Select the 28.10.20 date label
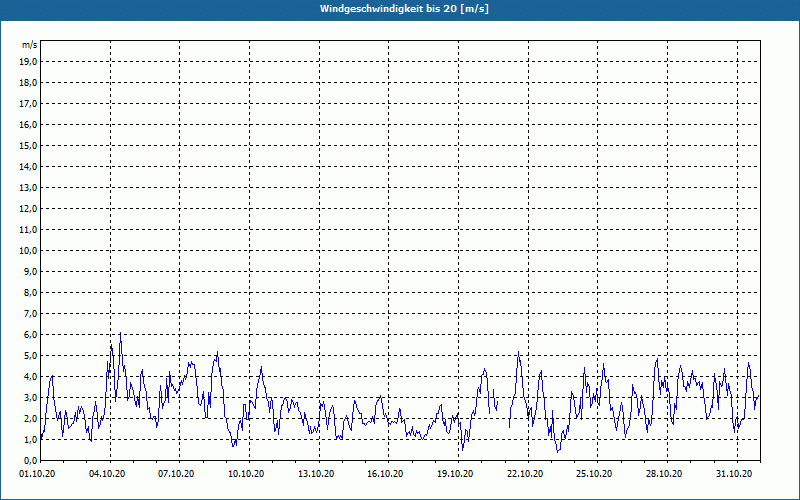Viewport: 800px width, 500px height. pyautogui.click(x=665, y=474)
